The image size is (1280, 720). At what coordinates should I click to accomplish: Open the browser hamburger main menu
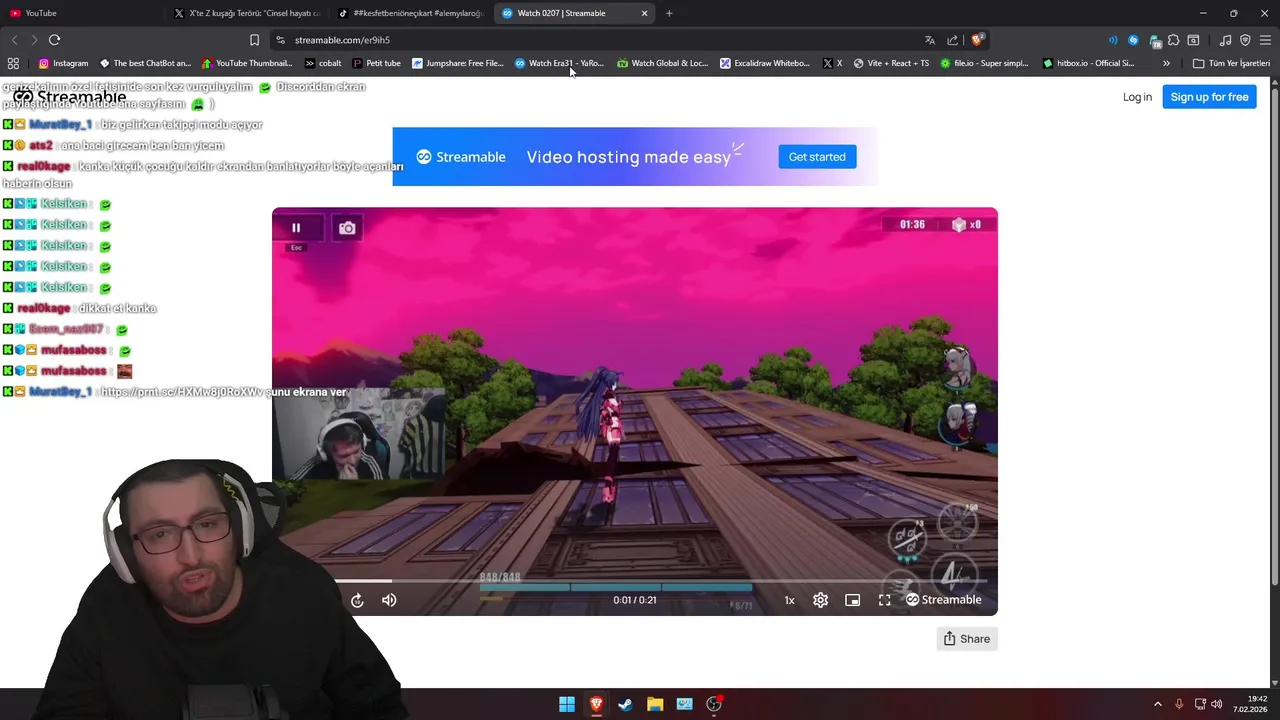pos(1265,40)
